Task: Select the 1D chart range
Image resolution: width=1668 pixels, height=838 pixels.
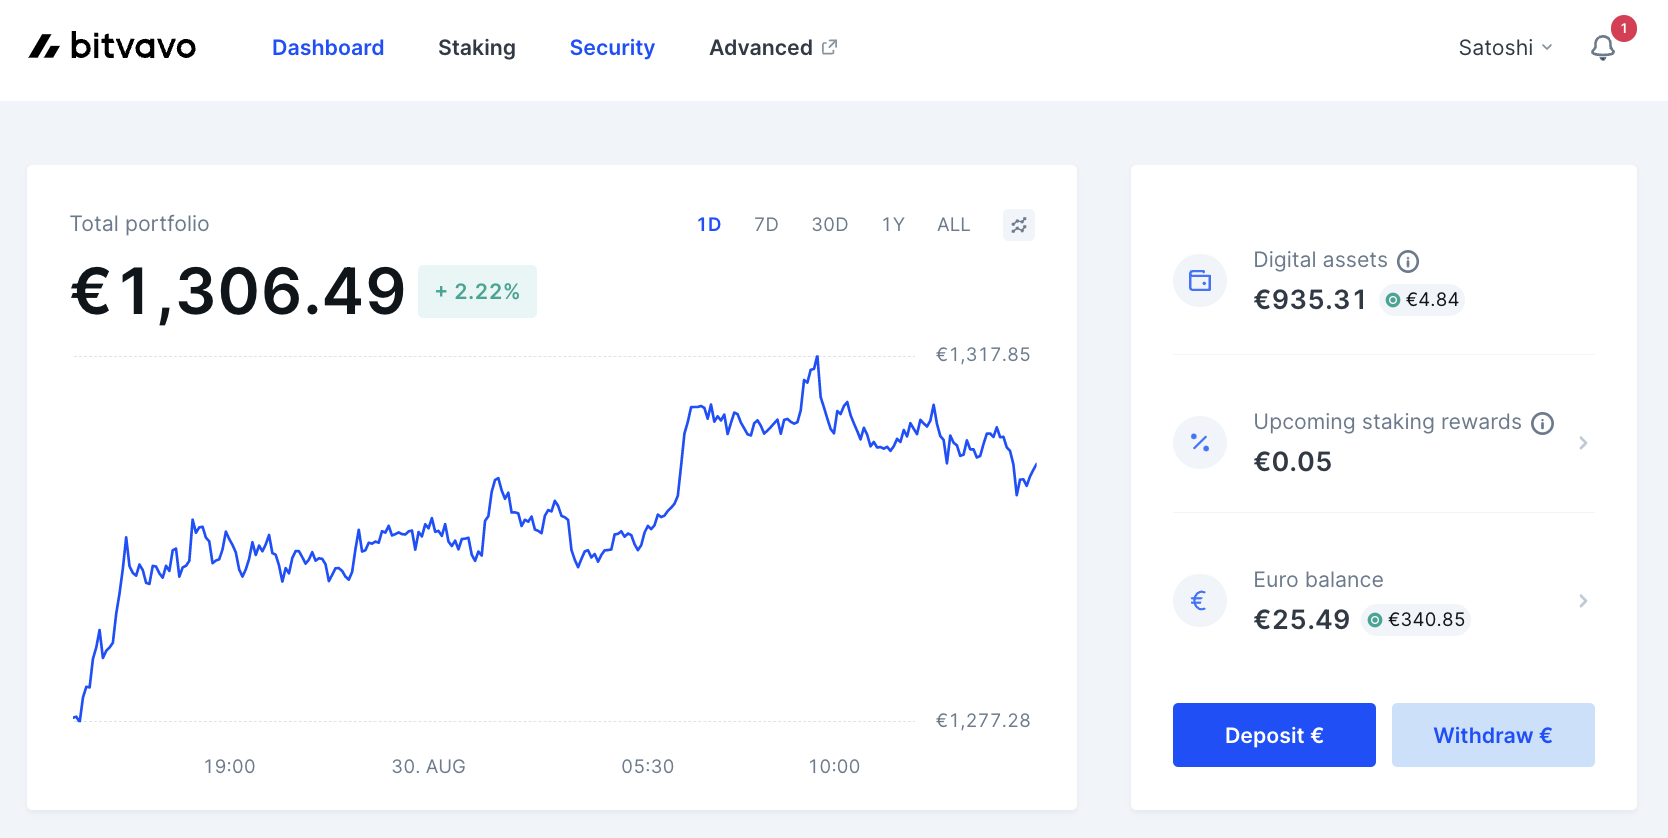Action: [x=709, y=225]
